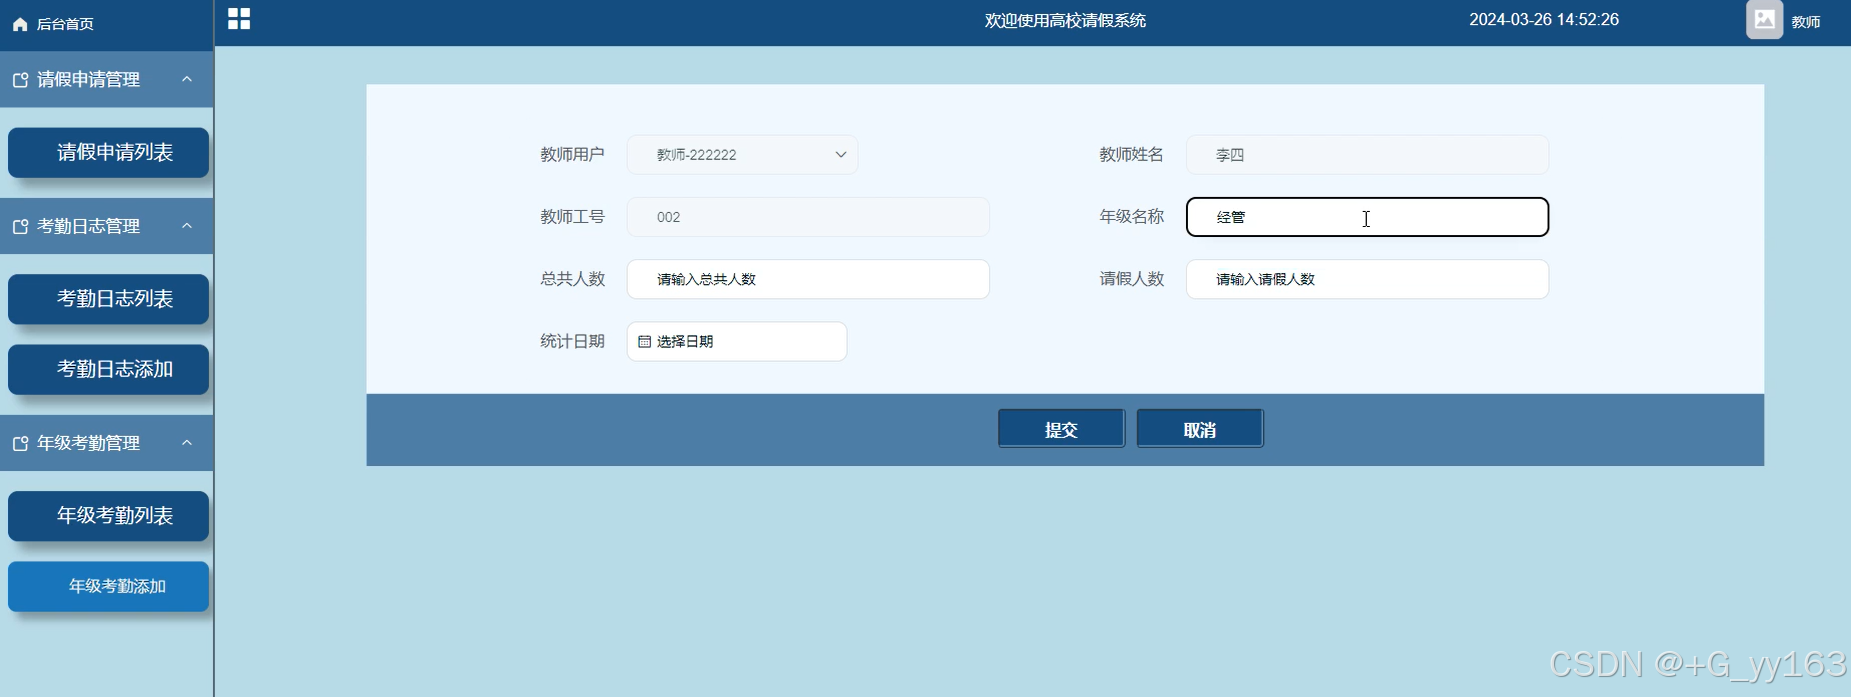The height and width of the screenshot is (697, 1851).
Task: Click the calendar icon in 统计日期
Action: 645,342
